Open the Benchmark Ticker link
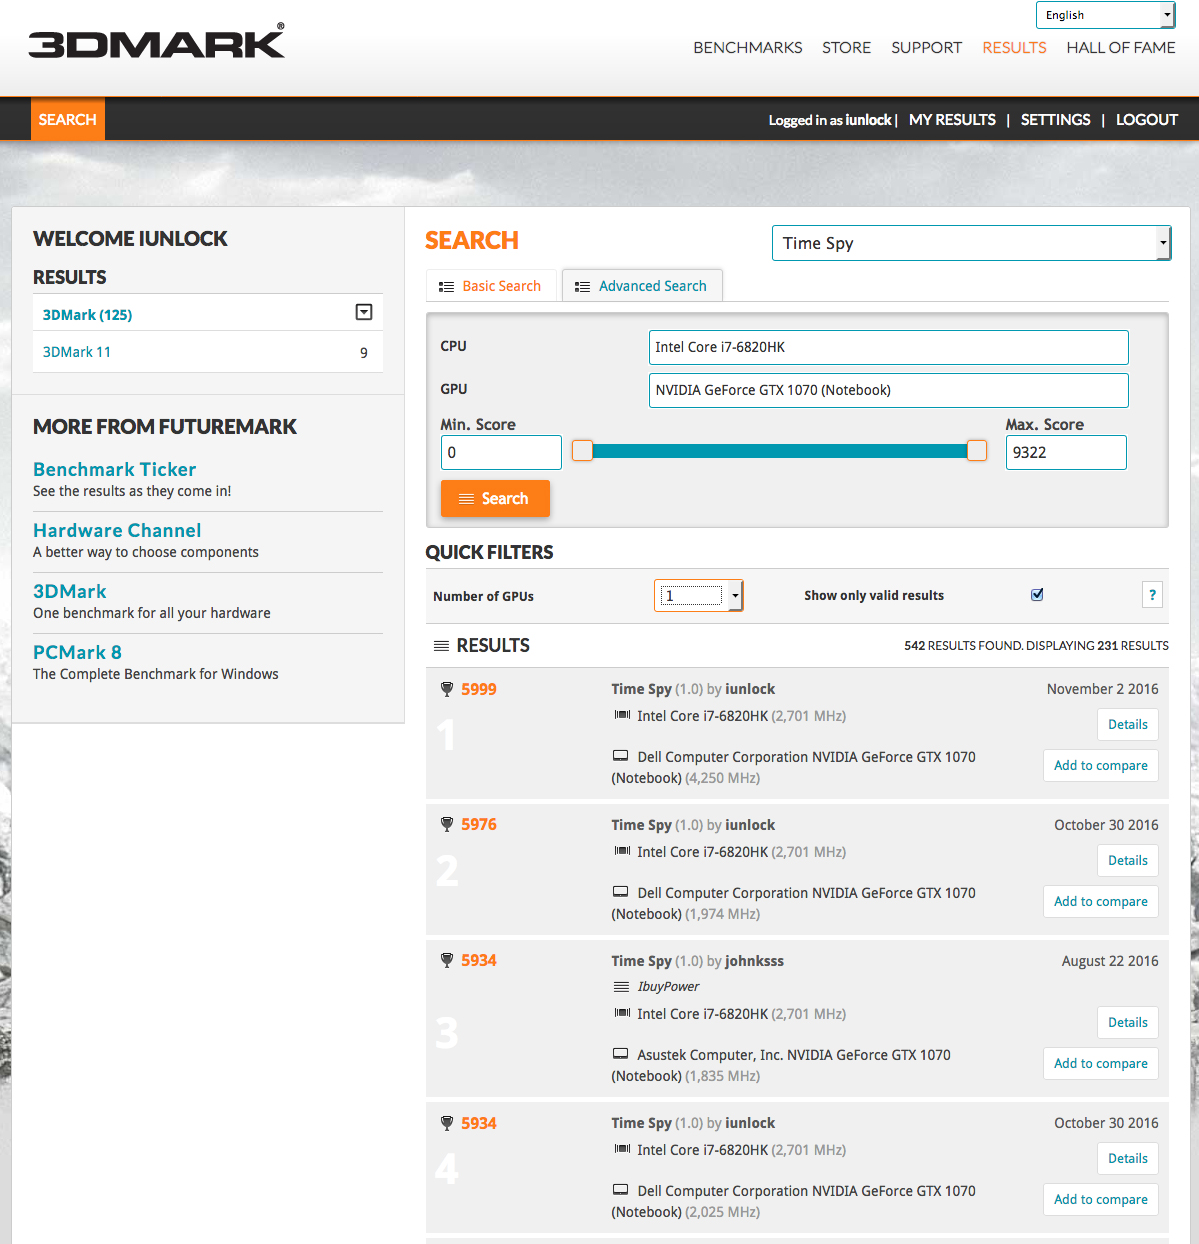 114,469
